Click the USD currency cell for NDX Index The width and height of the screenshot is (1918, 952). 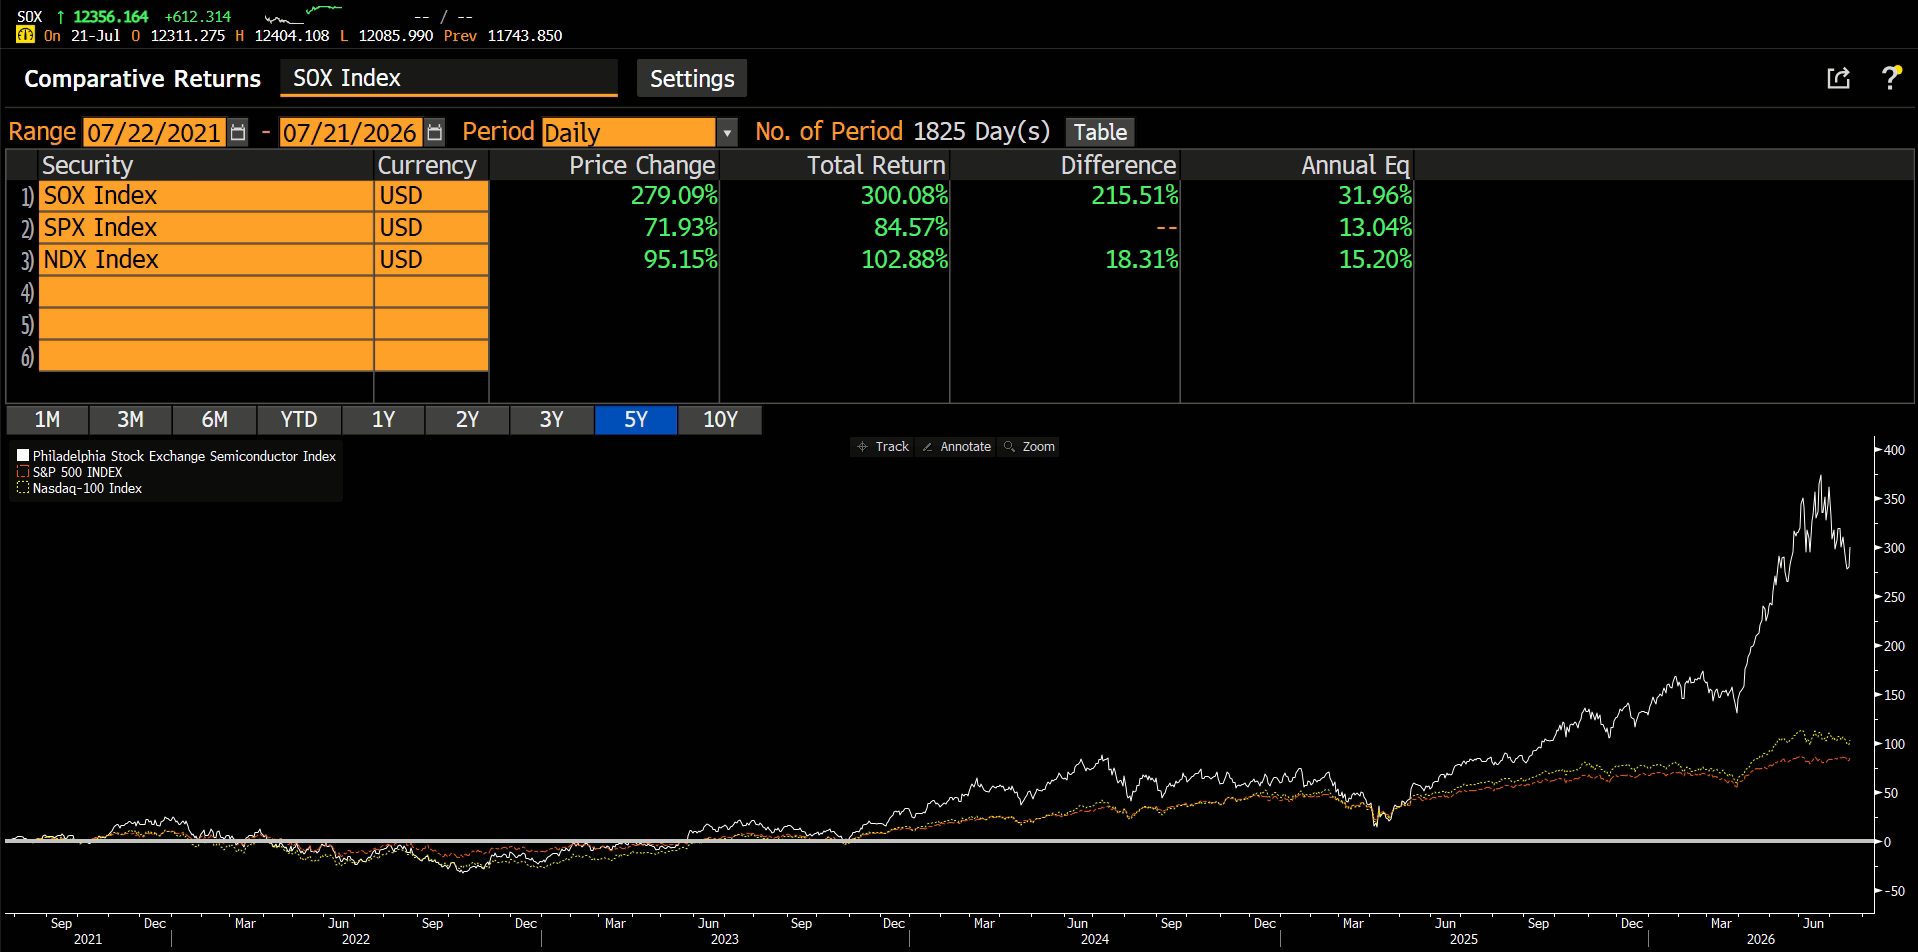431,260
